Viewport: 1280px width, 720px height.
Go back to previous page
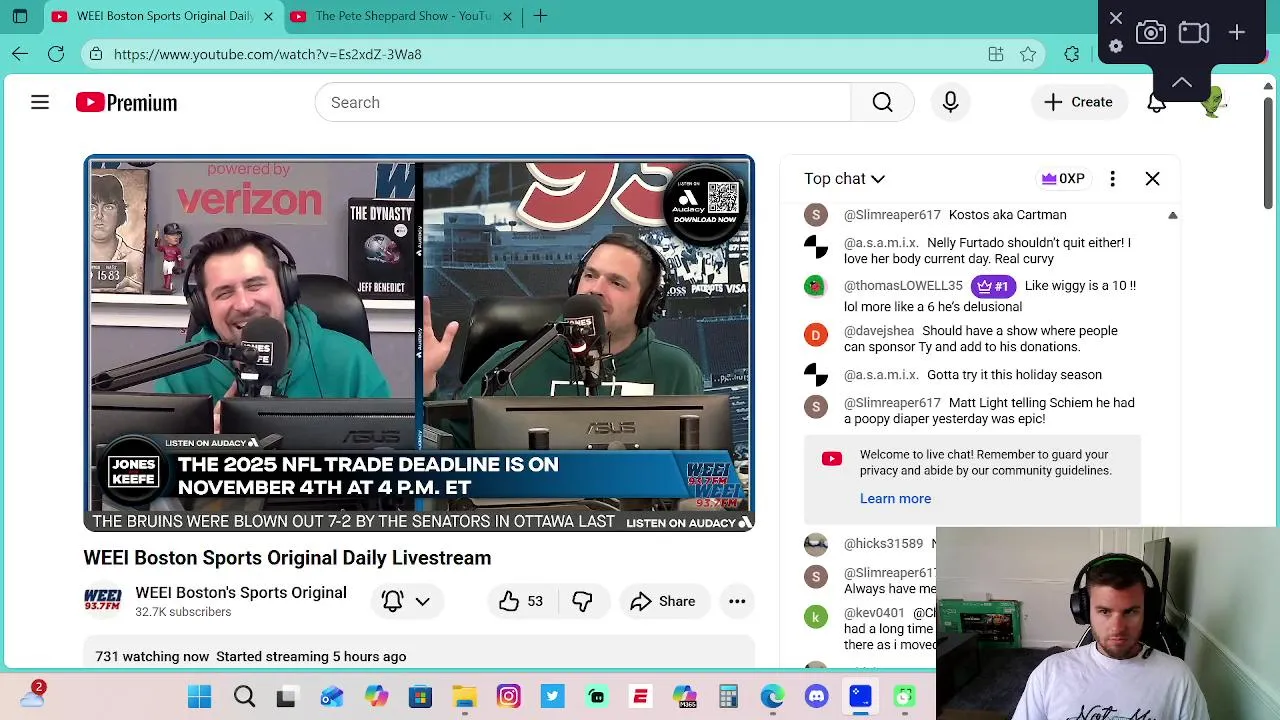20,54
